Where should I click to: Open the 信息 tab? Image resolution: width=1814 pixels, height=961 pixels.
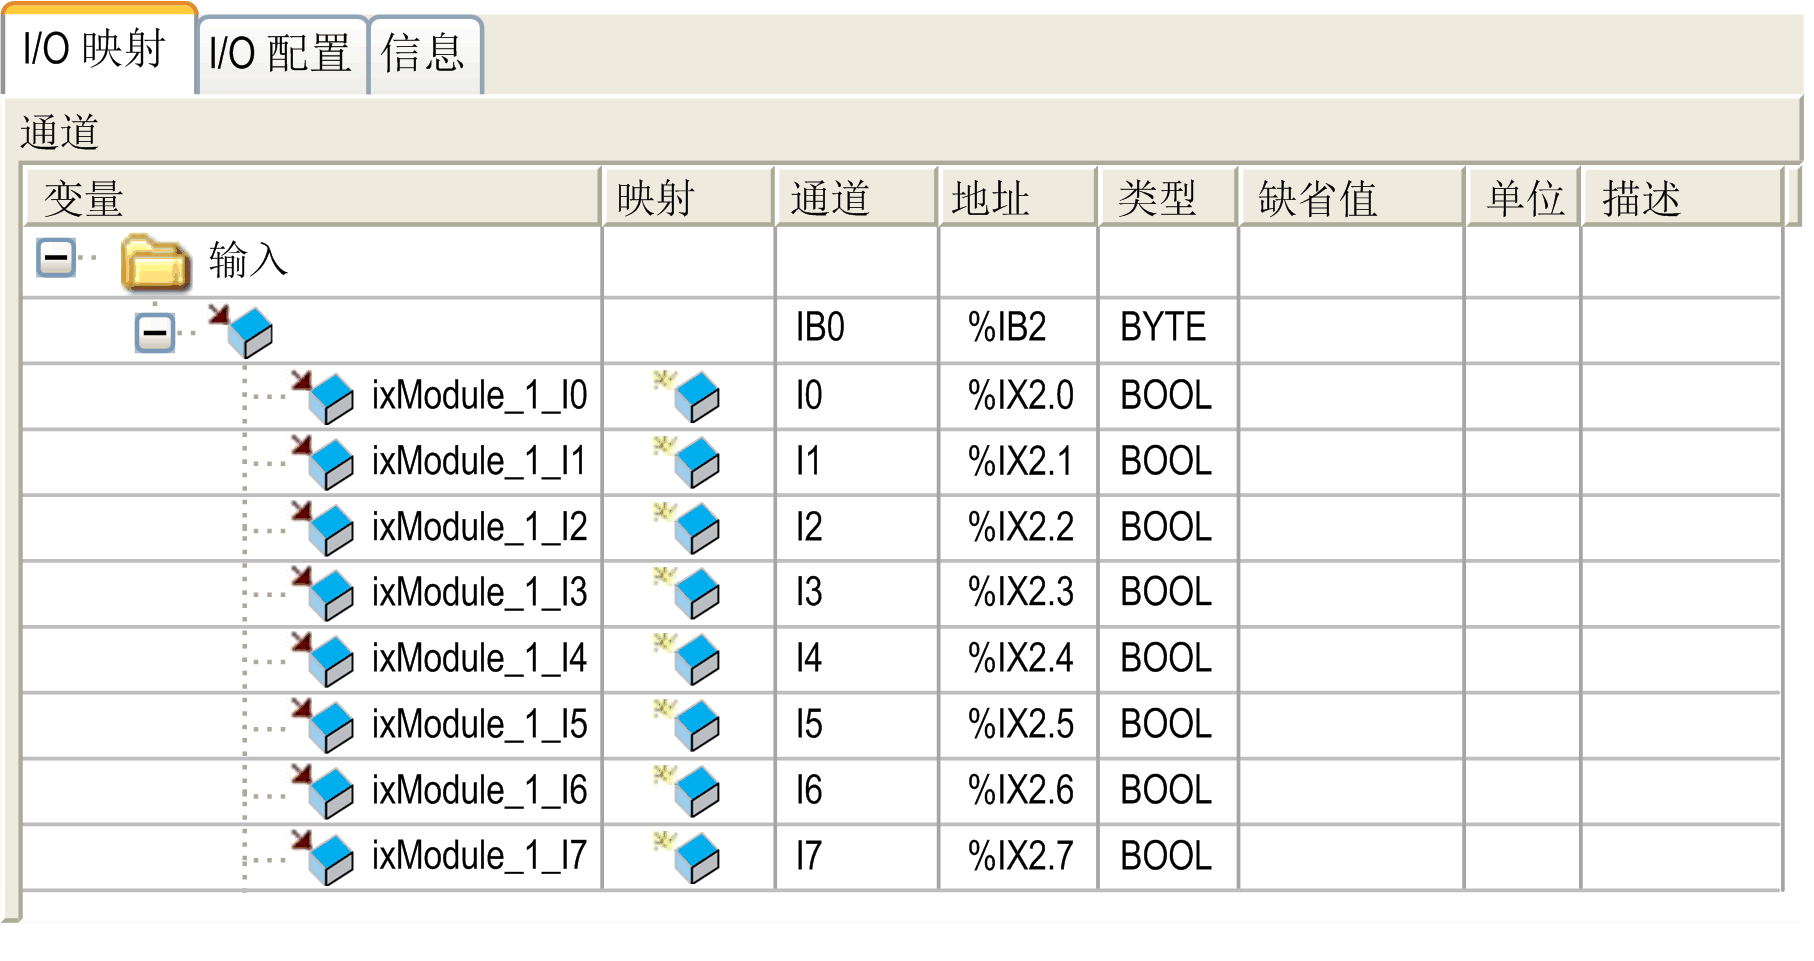[423, 53]
